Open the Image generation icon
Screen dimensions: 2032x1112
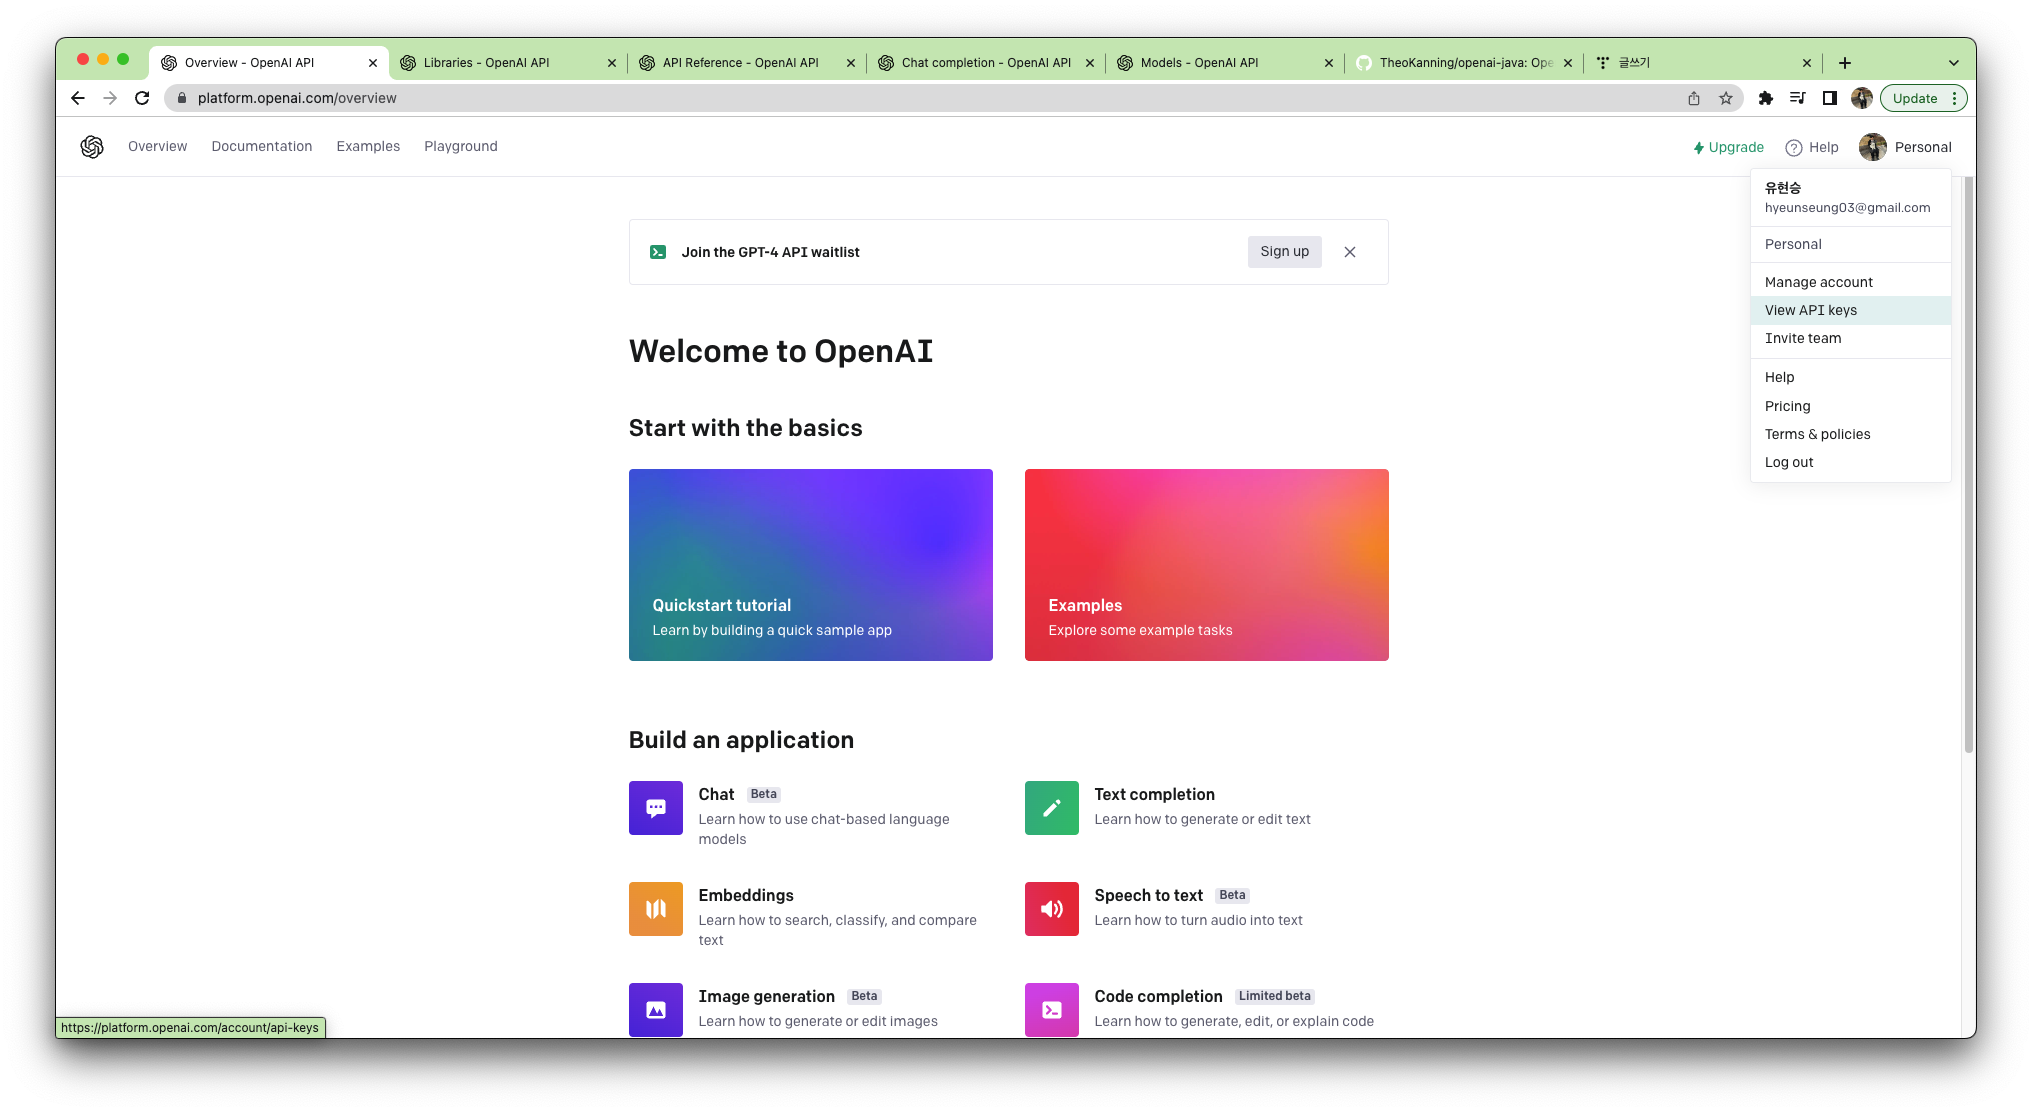coord(655,1010)
